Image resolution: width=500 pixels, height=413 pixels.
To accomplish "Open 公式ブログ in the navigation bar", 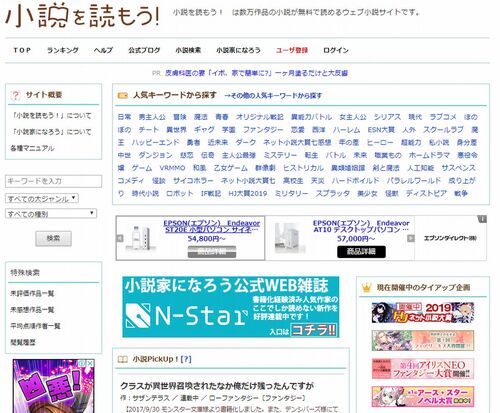I will point(144,50).
